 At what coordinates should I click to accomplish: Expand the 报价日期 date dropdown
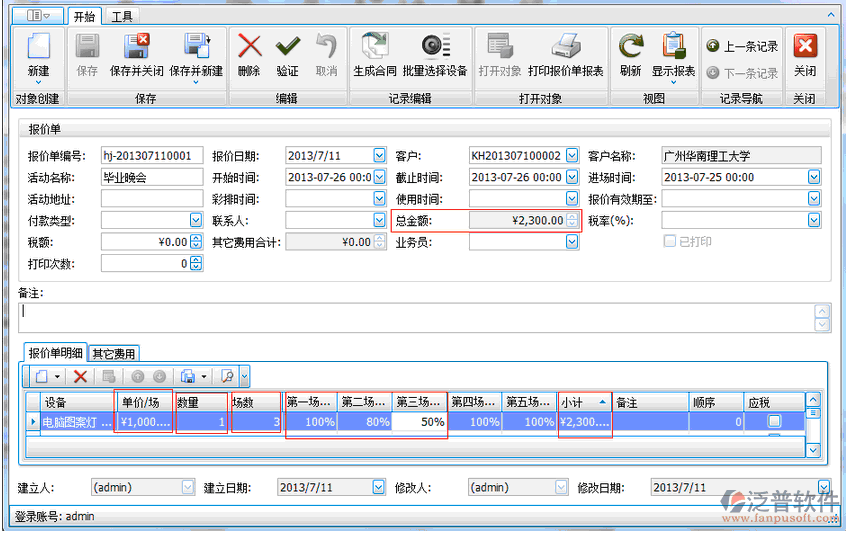(x=379, y=156)
